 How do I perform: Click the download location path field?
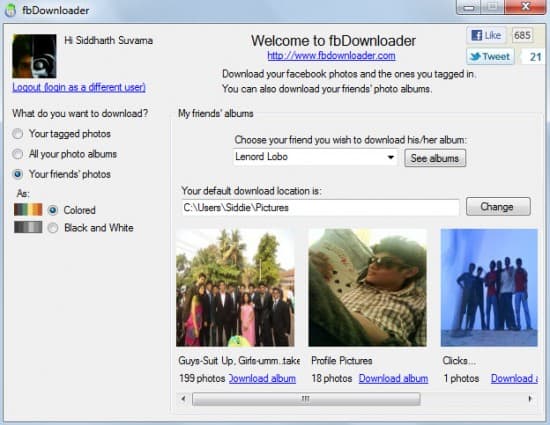coord(320,208)
